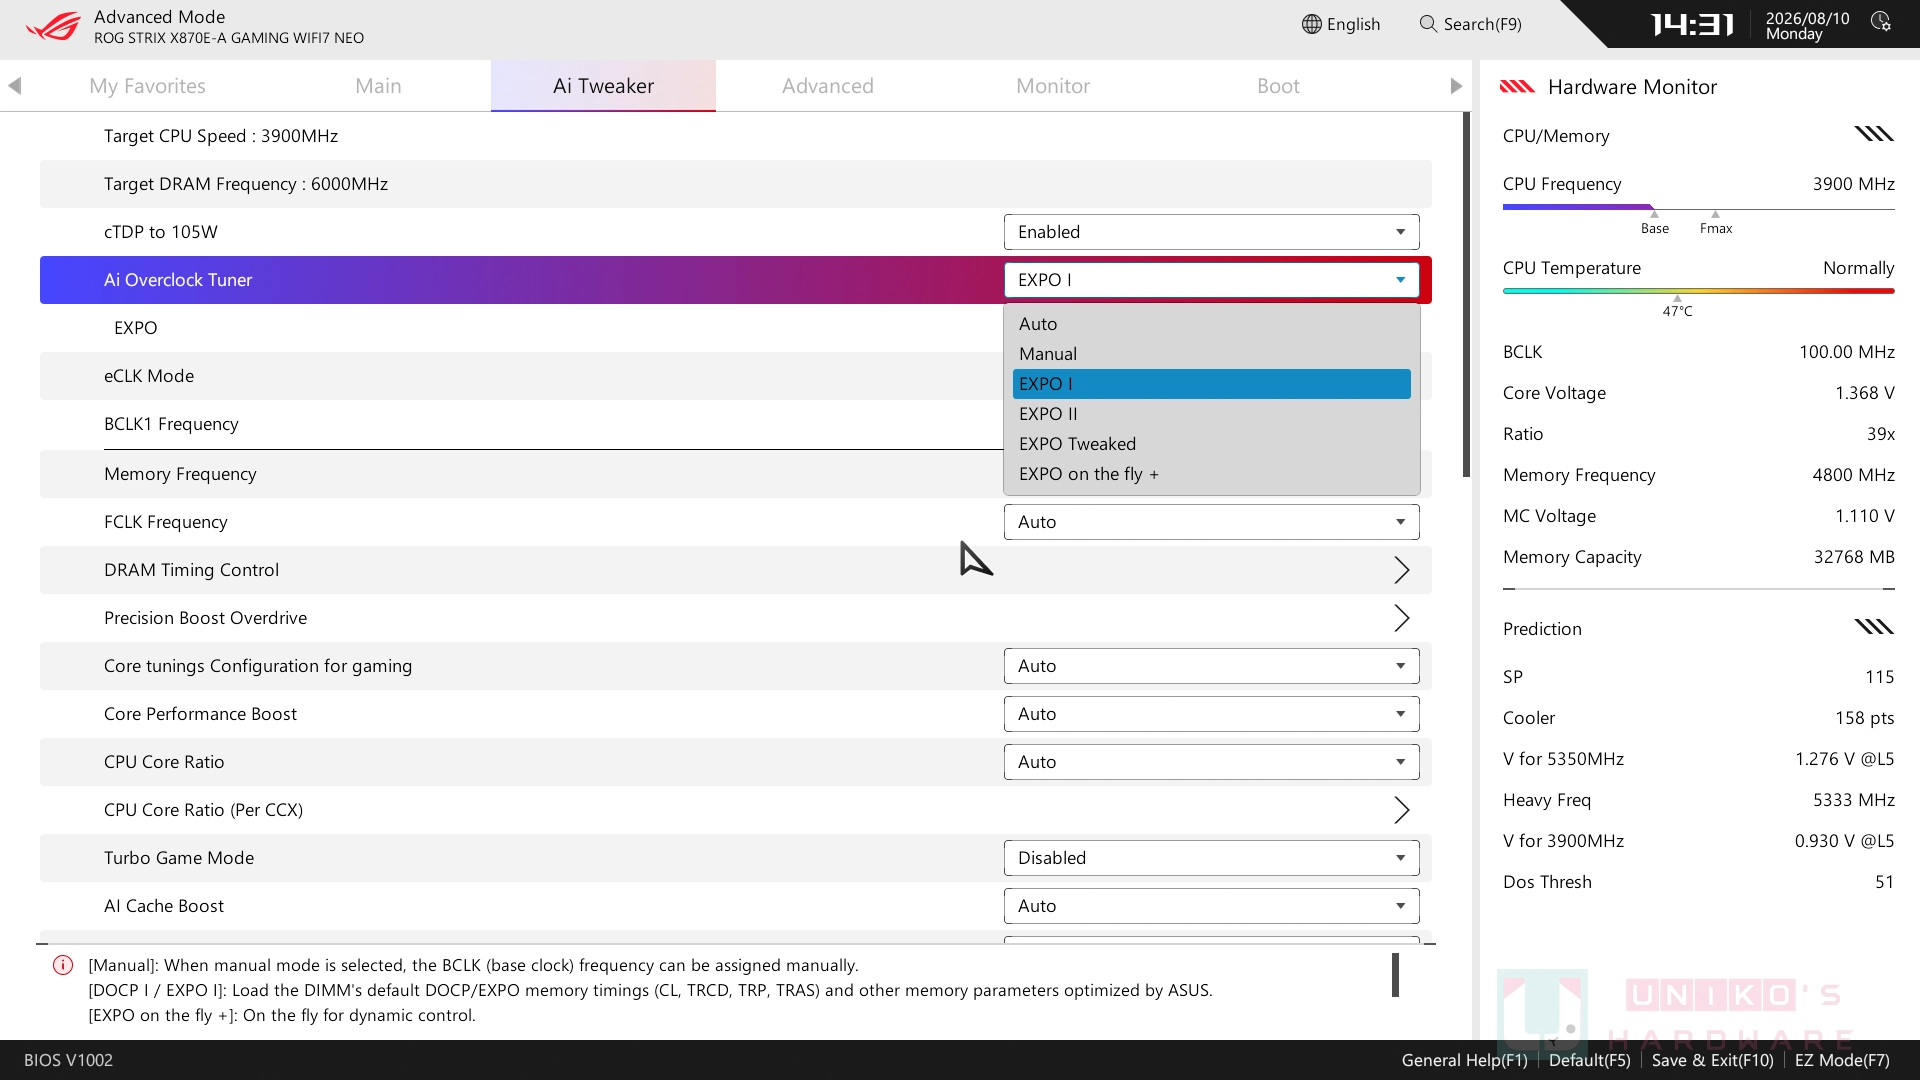Click the main settings list scrollbar

tap(1466, 295)
